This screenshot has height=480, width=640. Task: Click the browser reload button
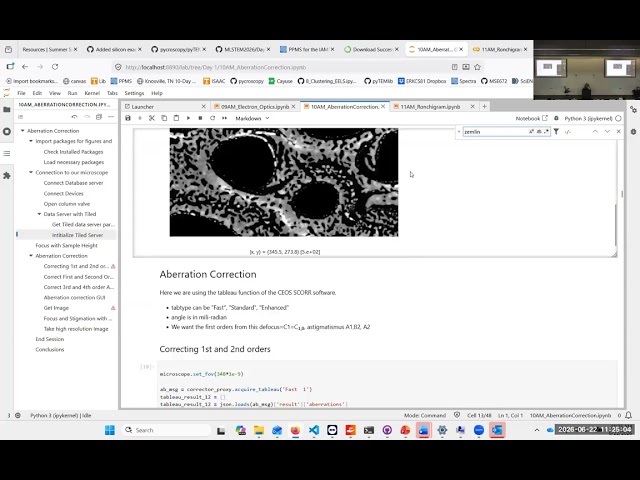click(x=55, y=67)
